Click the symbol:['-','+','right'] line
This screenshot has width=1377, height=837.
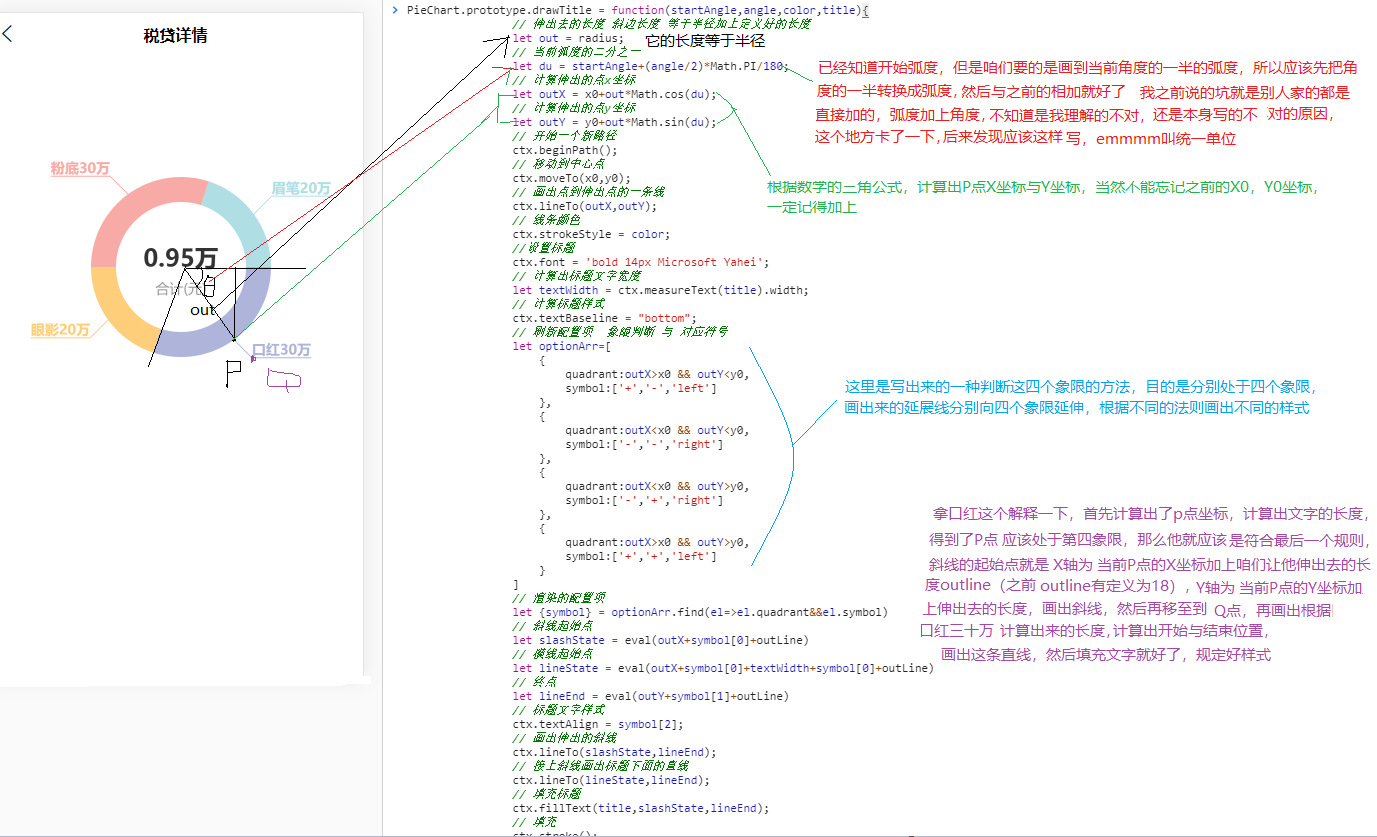[x=644, y=500]
